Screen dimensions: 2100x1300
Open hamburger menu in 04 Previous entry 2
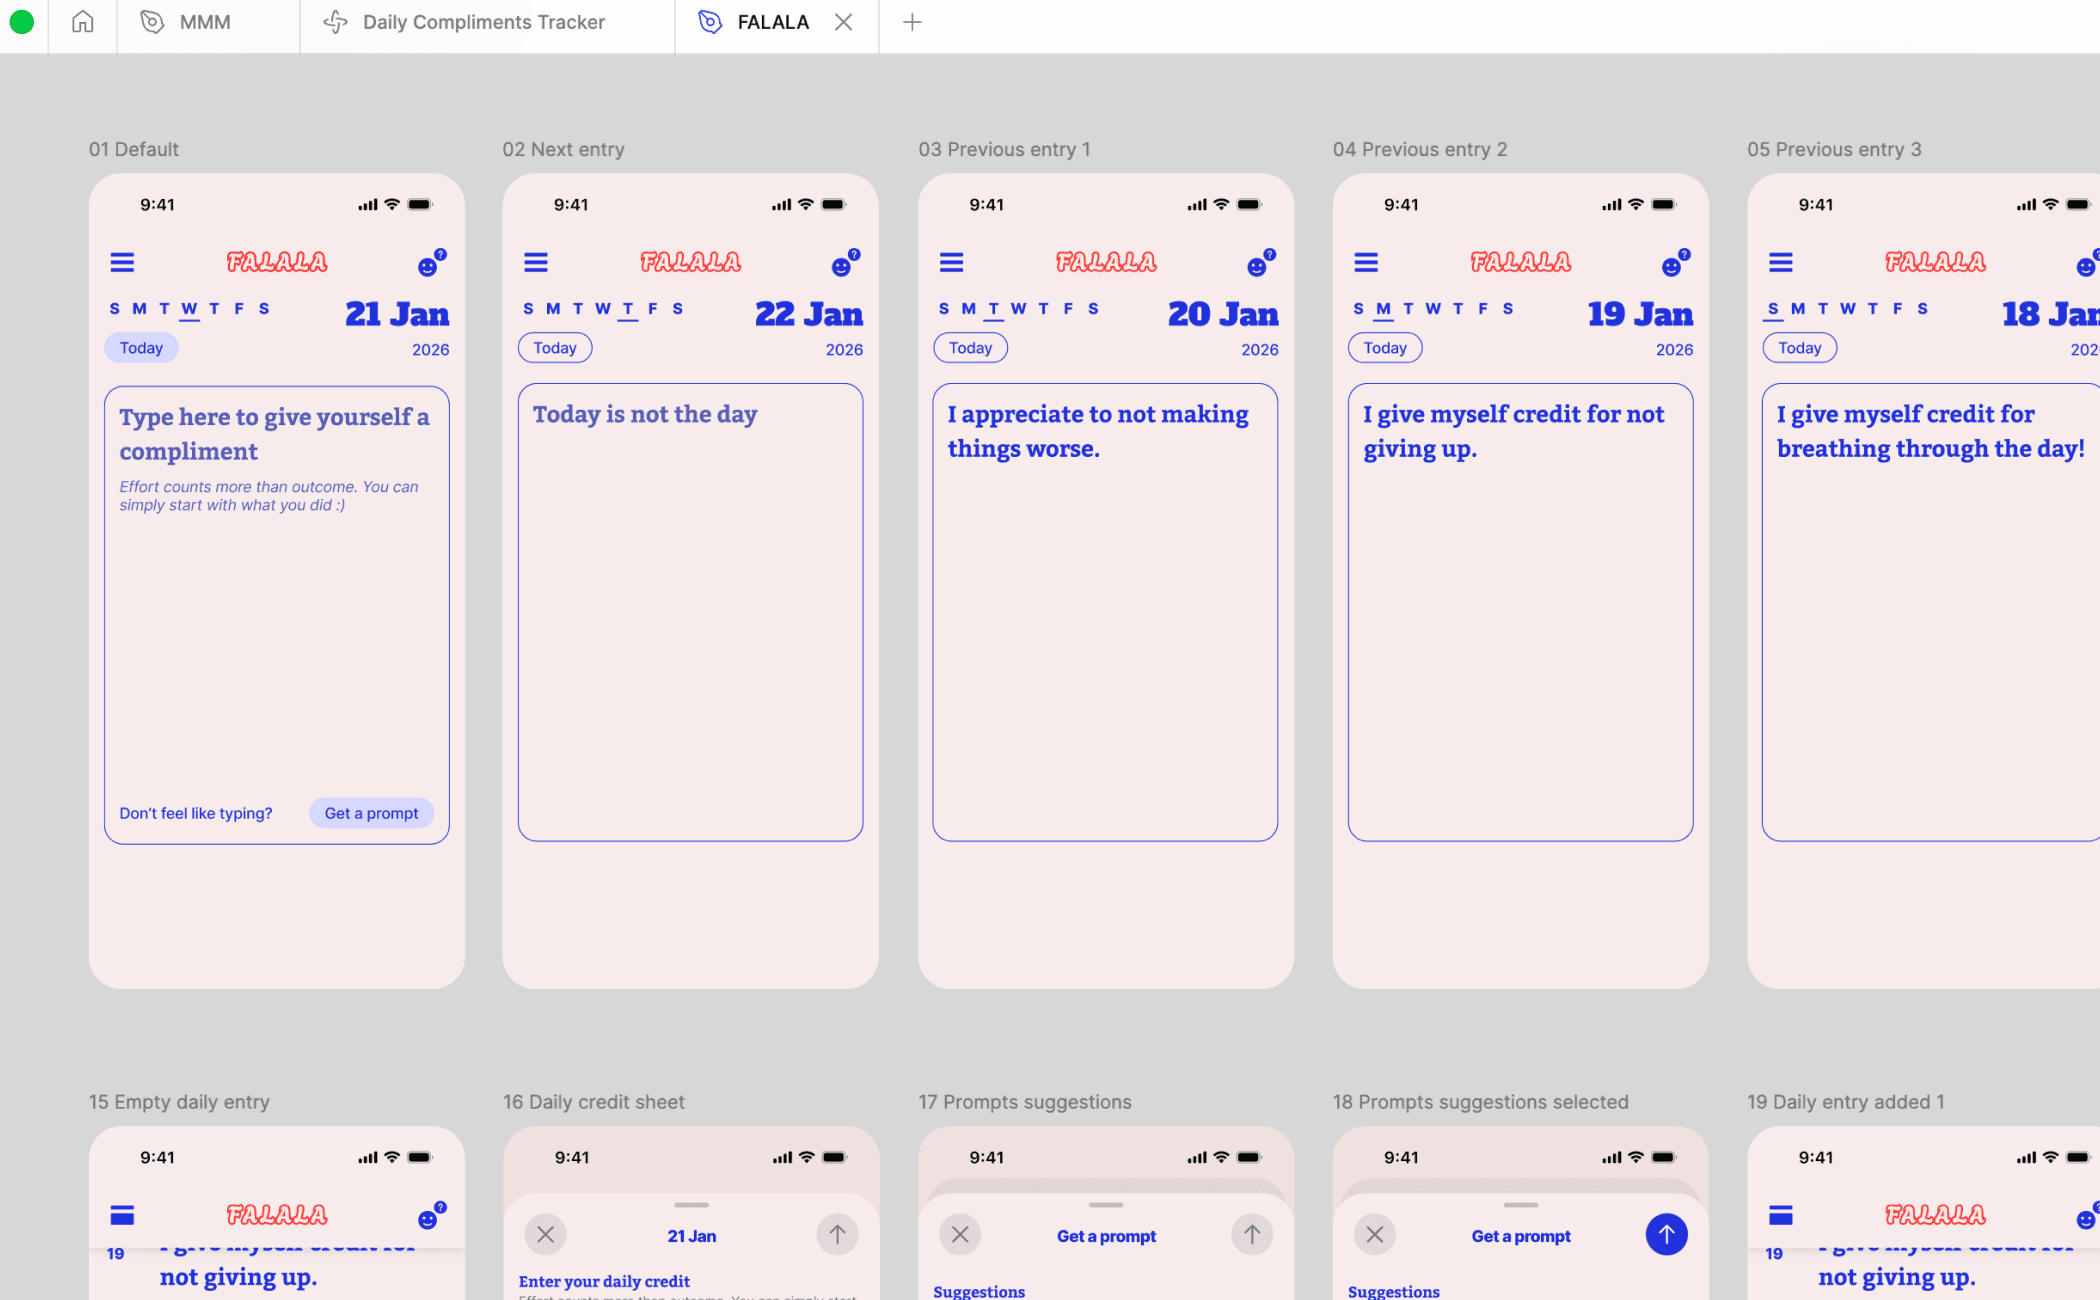point(1366,263)
